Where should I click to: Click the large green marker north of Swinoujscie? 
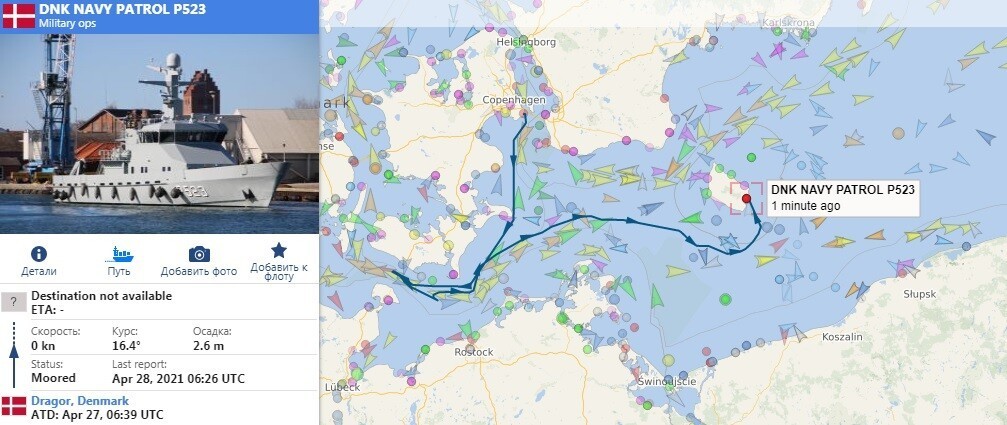click(725, 299)
